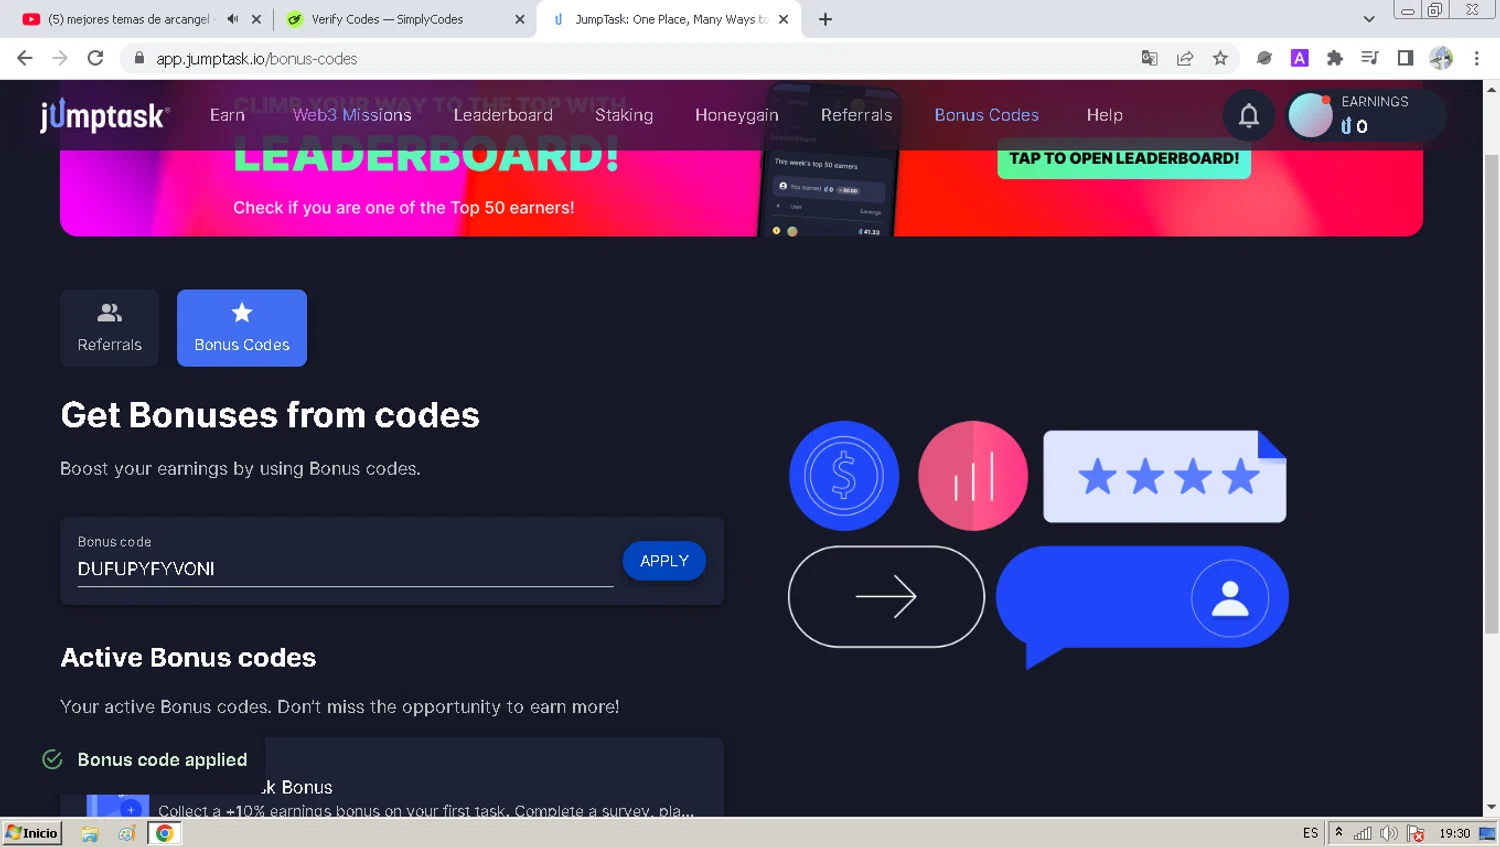This screenshot has width=1500, height=847.
Task: Go back in browser history
Action: tap(25, 58)
